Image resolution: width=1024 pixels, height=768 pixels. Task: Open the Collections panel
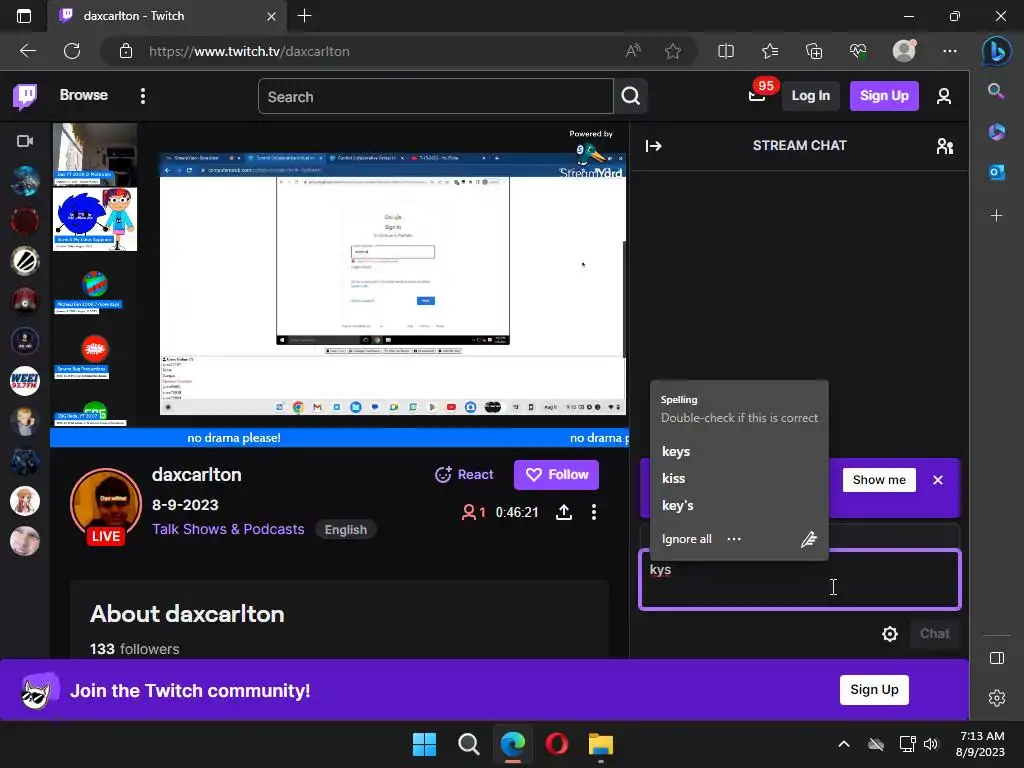tap(814, 51)
